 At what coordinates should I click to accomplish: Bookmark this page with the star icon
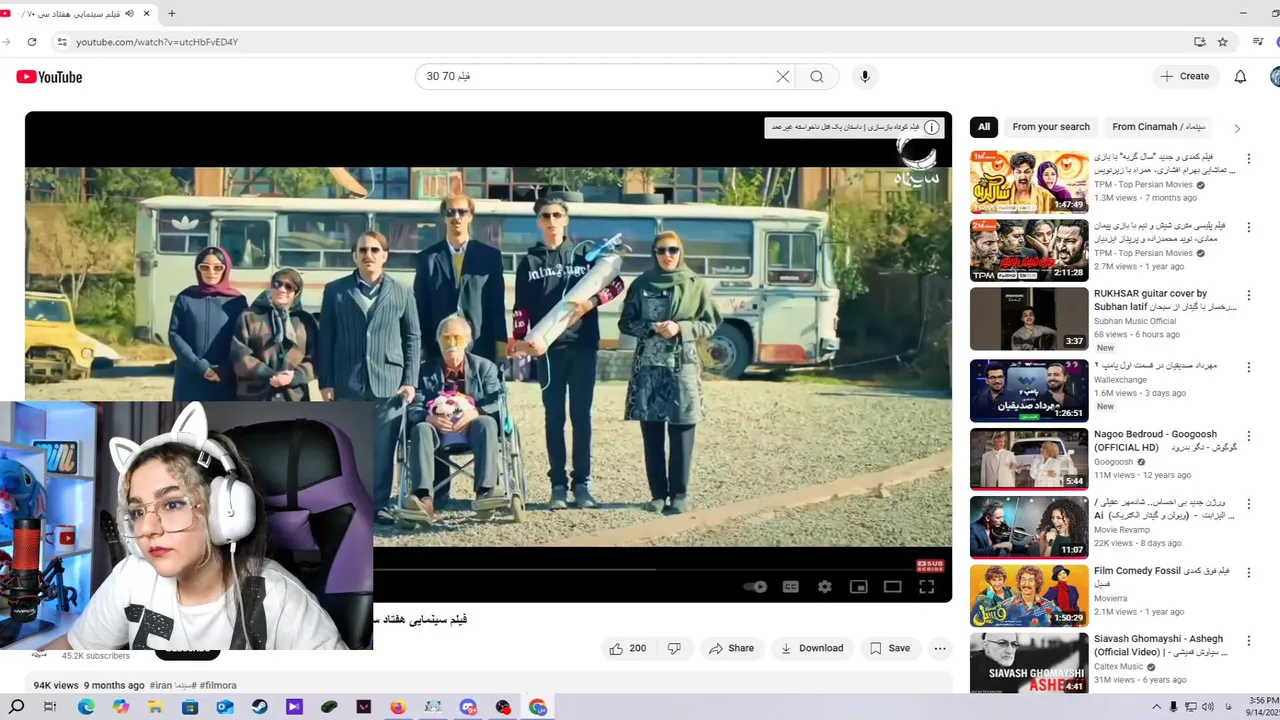pyautogui.click(x=1222, y=42)
